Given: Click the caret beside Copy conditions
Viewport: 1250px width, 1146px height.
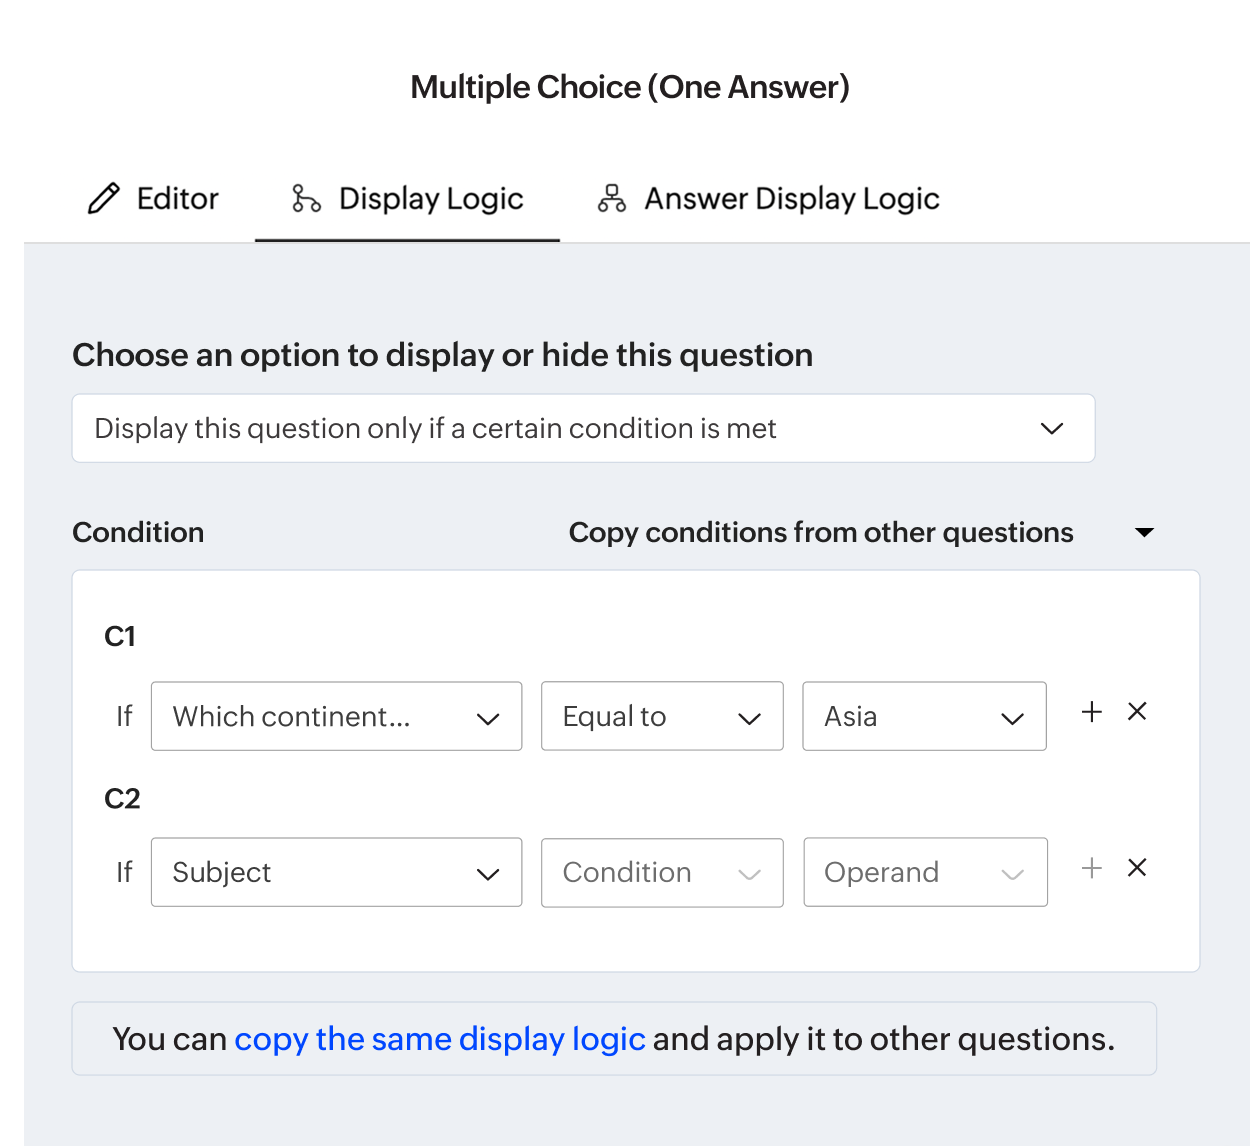Looking at the screenshot, I should click(1145, 533).
